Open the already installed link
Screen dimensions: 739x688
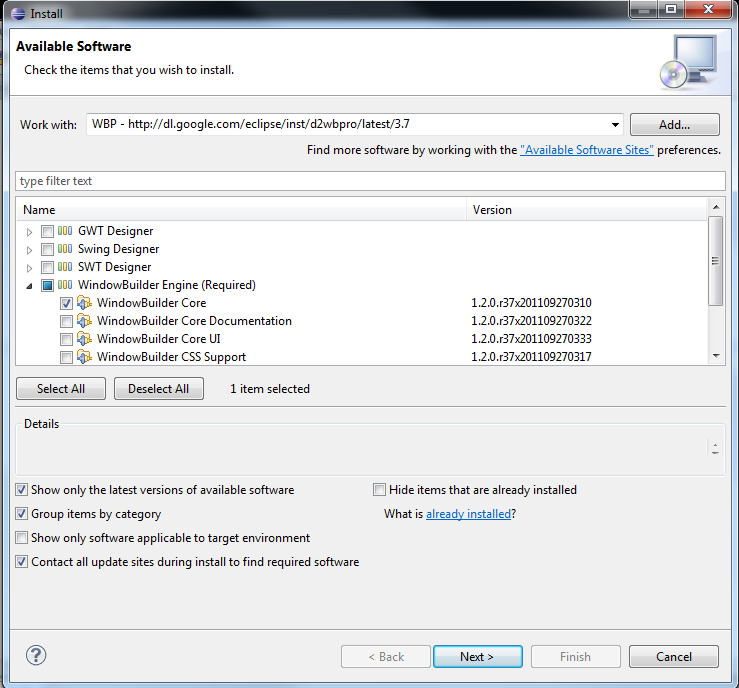click(x=468, y=514)
